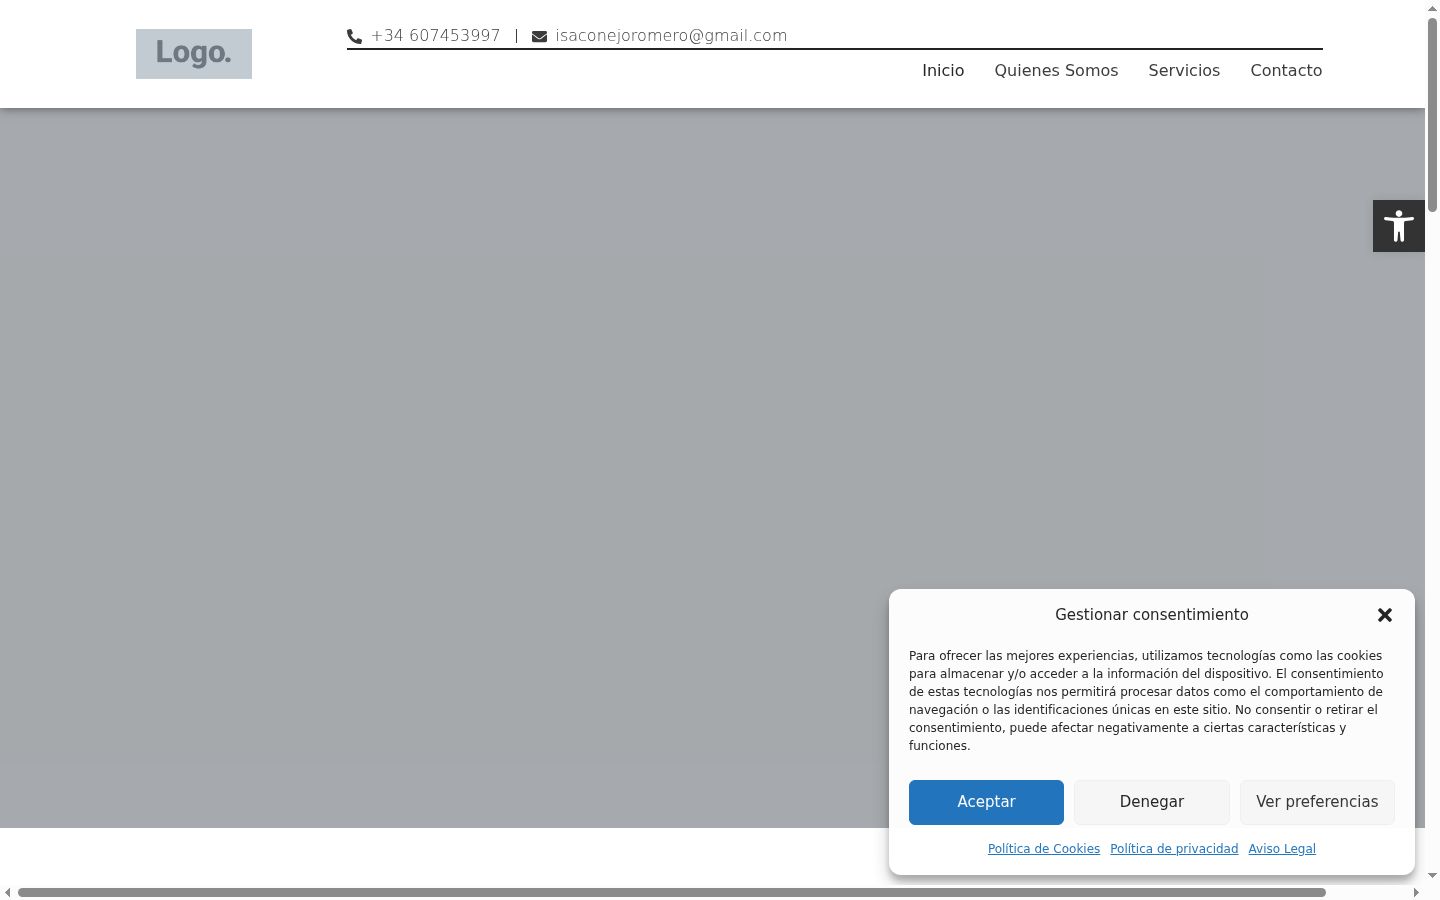
Task: Open Ver preferencias in cookie dialog
Action: tap(1317, 802)
